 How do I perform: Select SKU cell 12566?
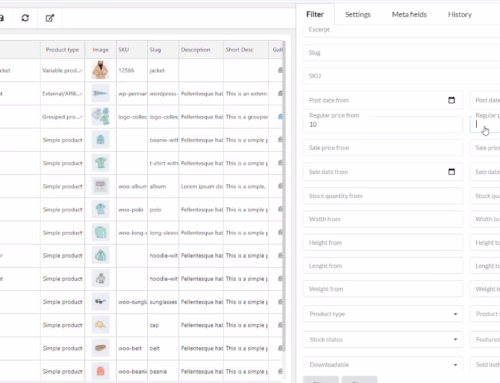pos(132,70)
